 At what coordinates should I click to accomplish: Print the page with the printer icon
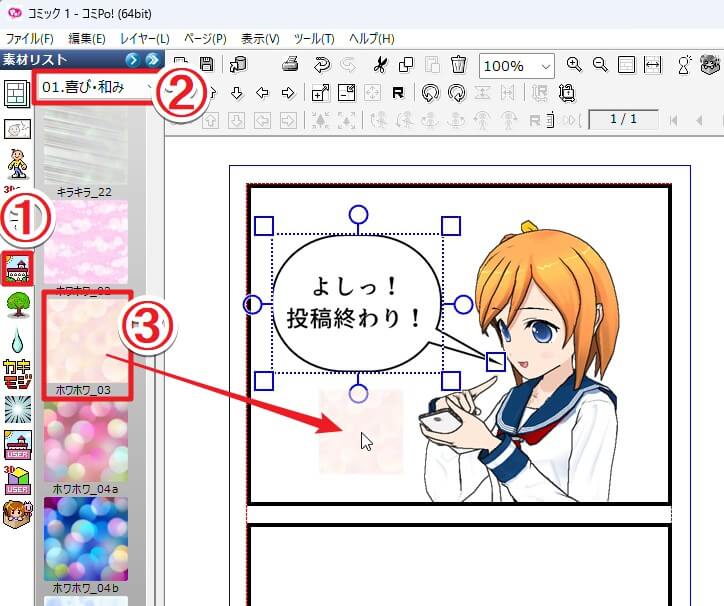(x=290, y=64)
